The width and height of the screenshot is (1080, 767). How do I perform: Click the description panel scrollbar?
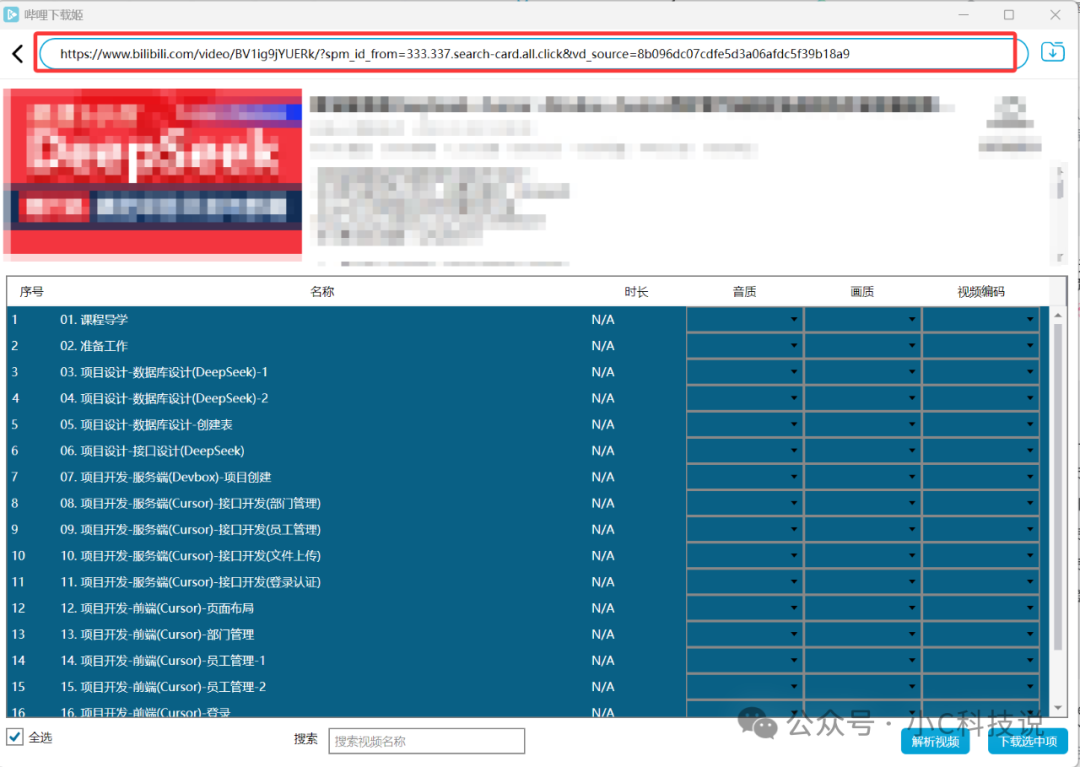click(x=1059, y=213)
